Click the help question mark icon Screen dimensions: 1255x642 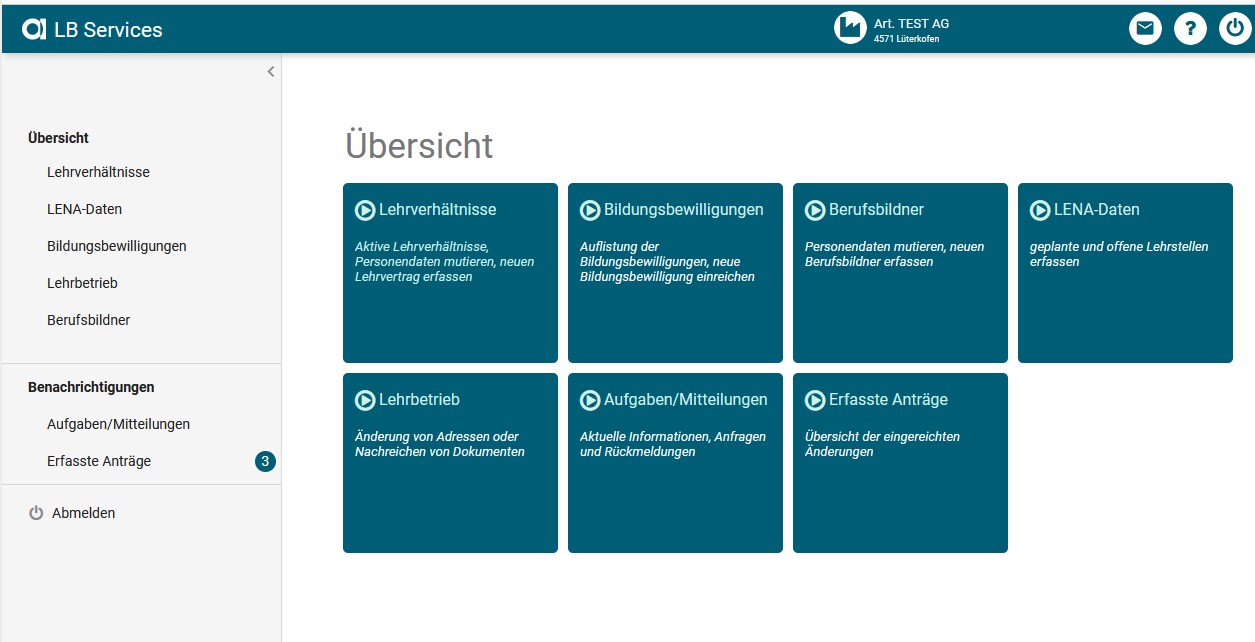1189,29
